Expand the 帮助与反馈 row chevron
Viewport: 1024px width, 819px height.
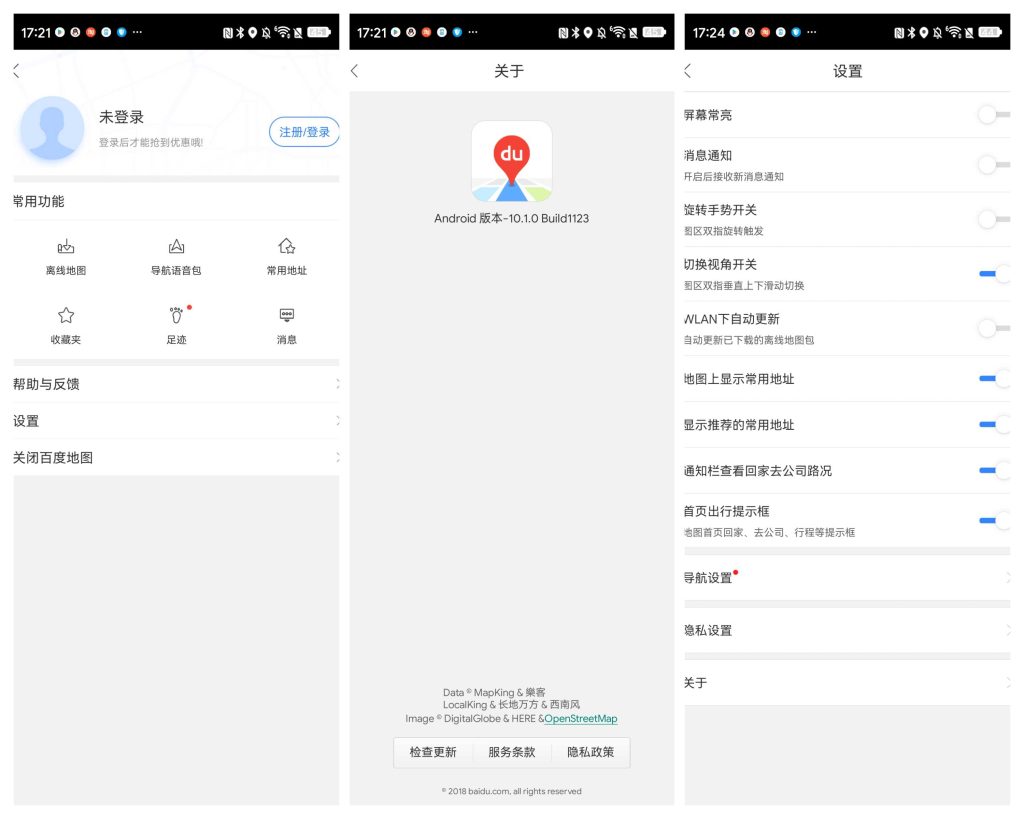click(x=336, y=384)
